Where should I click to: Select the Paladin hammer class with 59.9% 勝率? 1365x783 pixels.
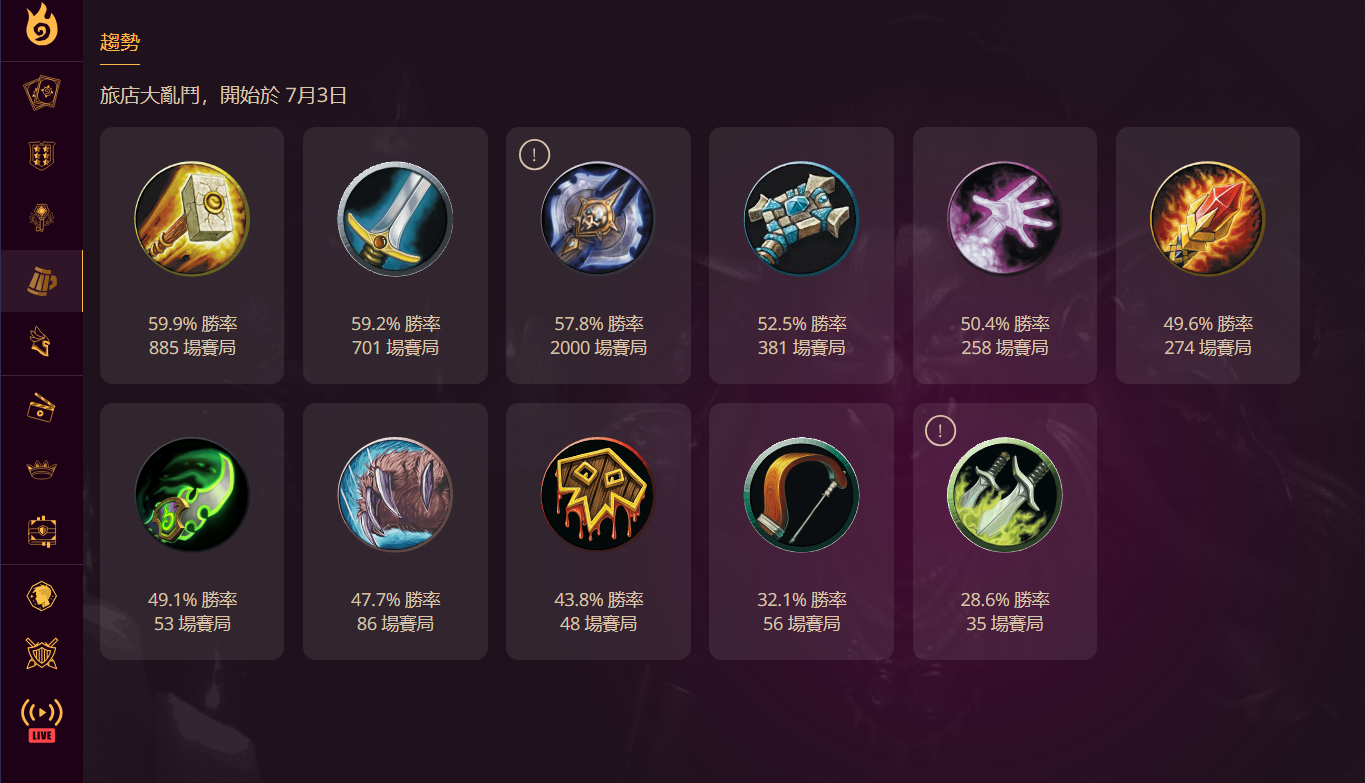(x=192, y=255)
